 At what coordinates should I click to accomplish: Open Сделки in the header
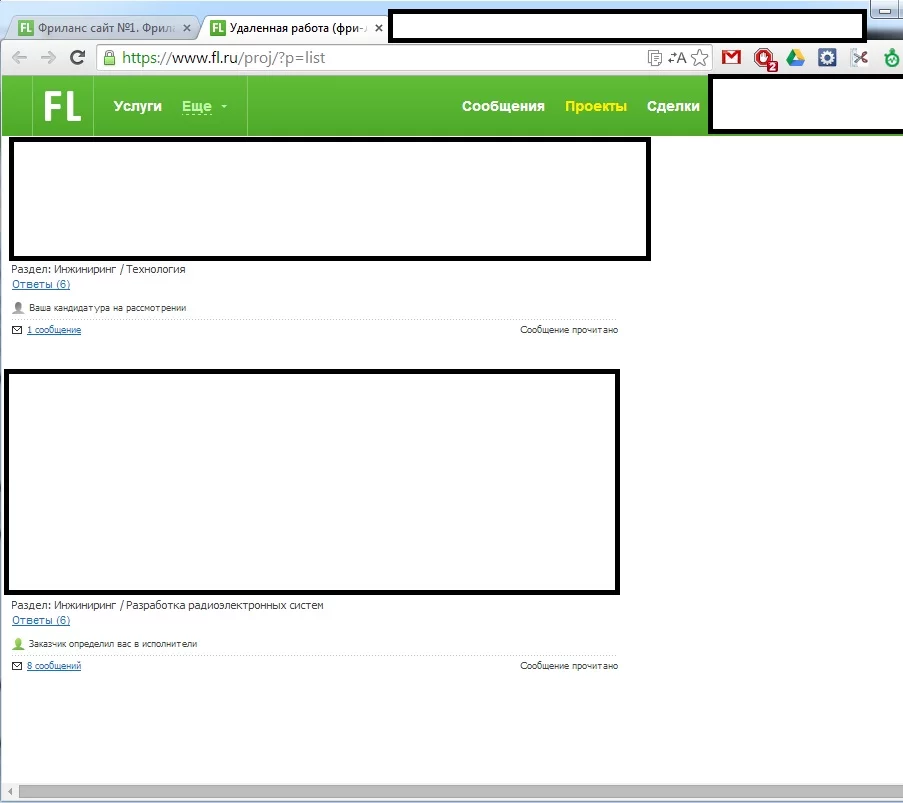click(673, 106)
